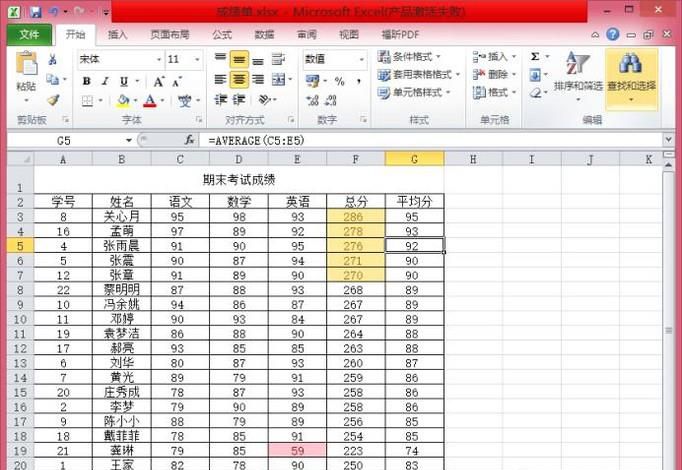The width and height of the screenshot is (682, 470).
Task: Click 格式 in the cells group
Action: (x=495, y=92)
